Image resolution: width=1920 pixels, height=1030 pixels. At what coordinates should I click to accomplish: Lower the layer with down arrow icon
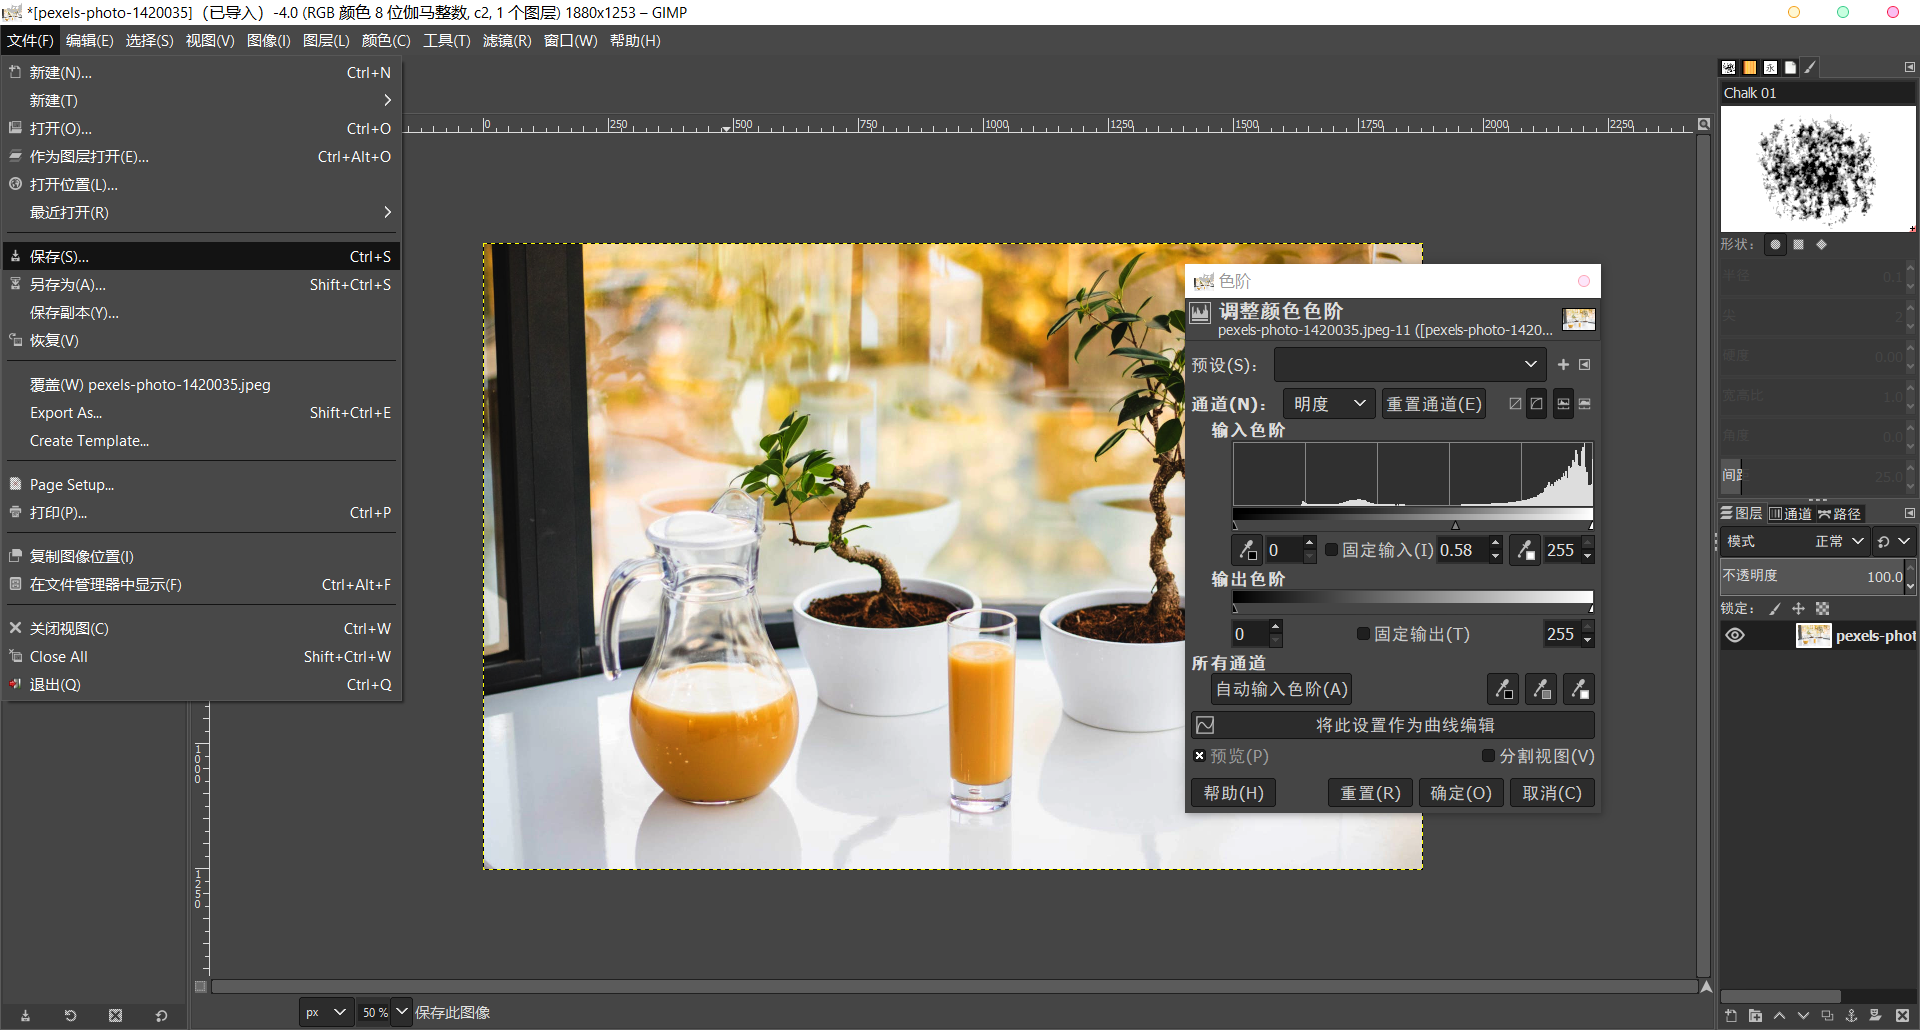[x=1803, y=1015]
